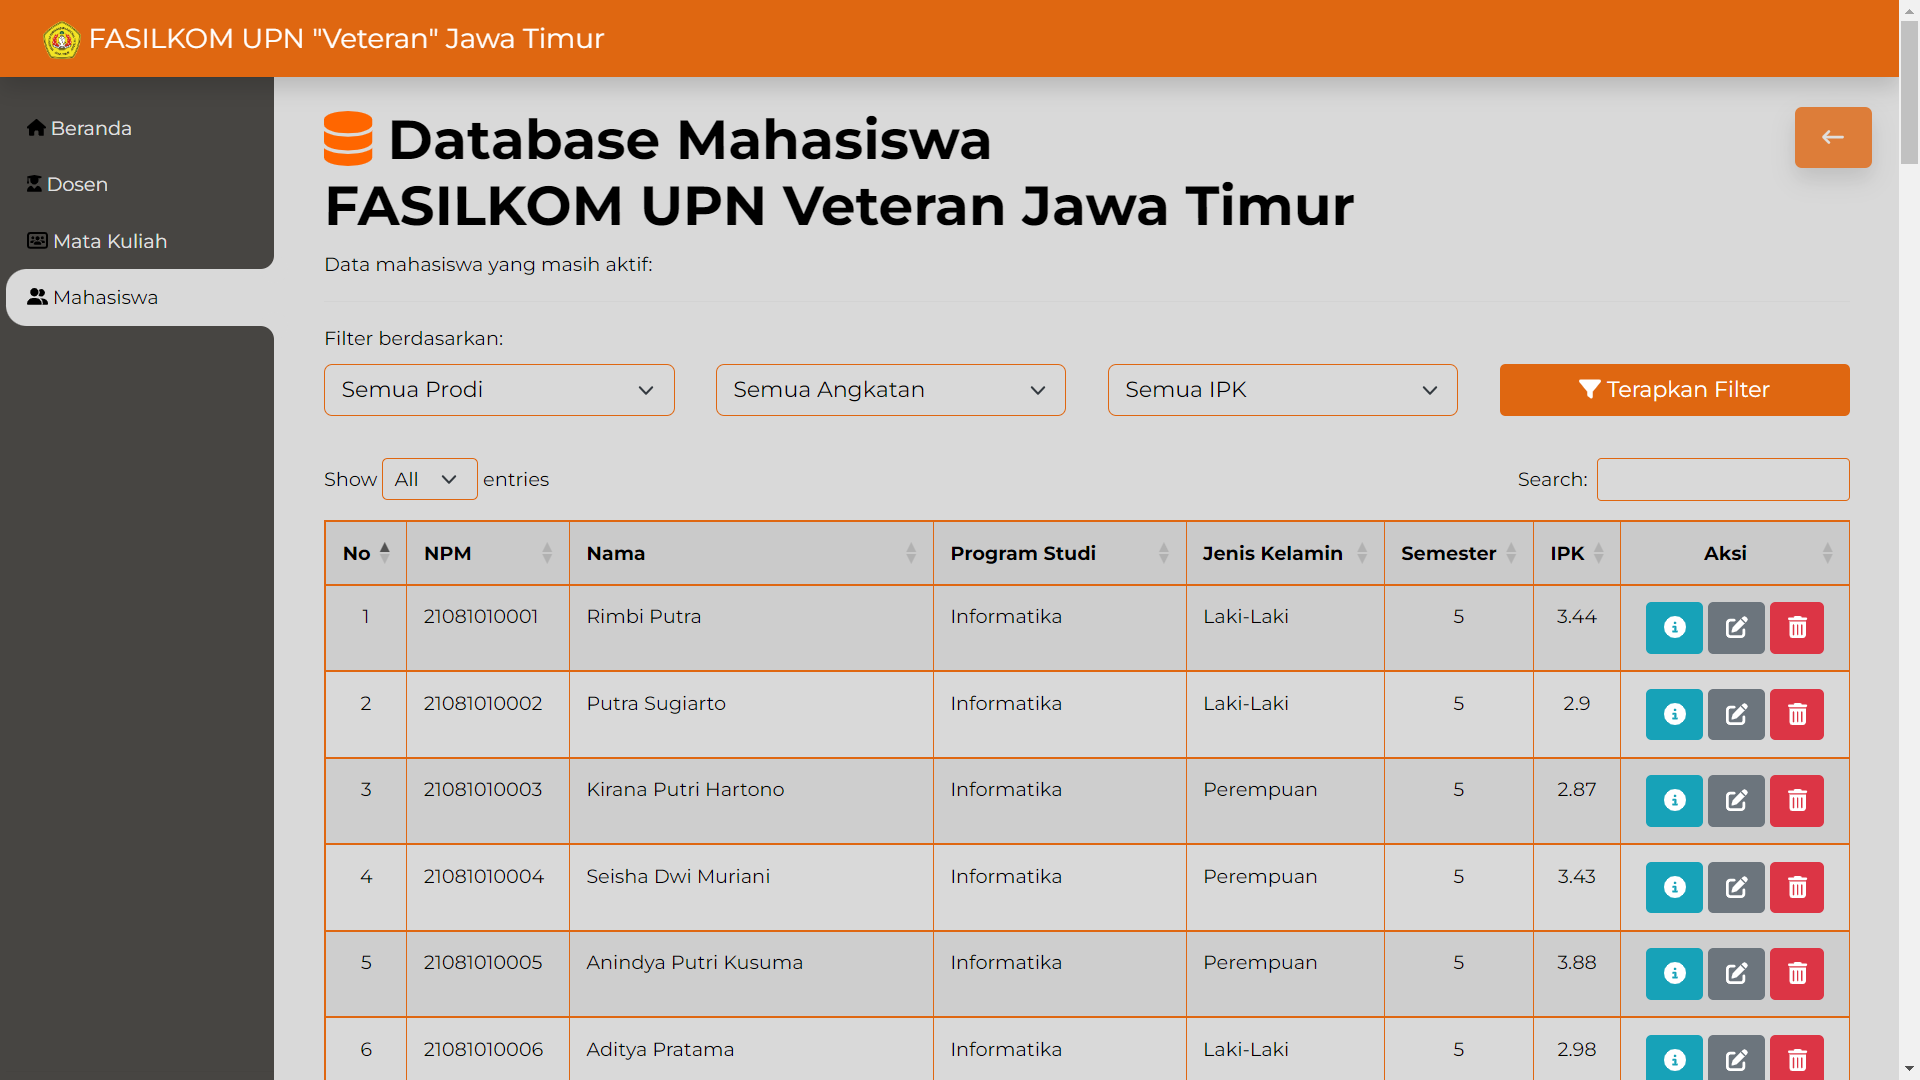Sort table by Nama column
Viewport: 1920px width, 1080px height.
click(x=751, y=553)
